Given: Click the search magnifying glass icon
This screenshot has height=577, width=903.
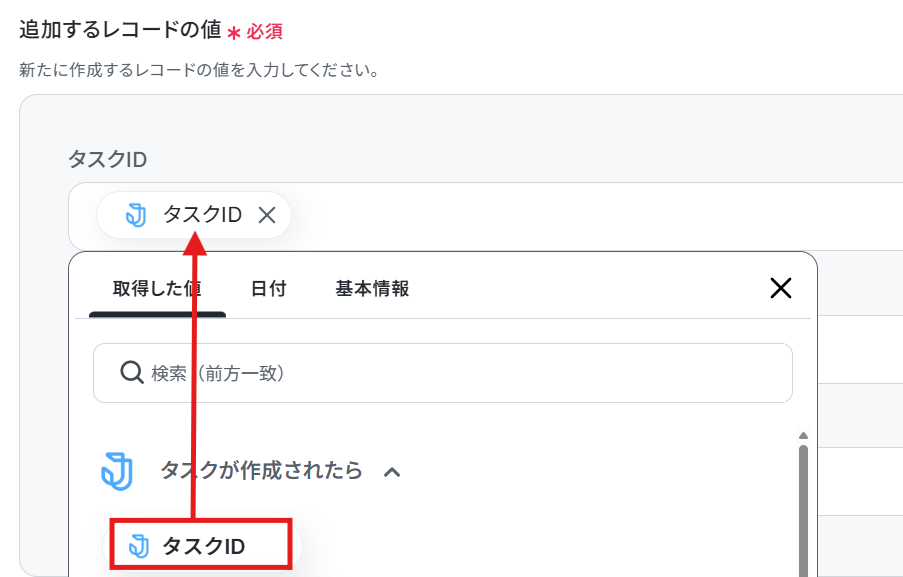Looking at the screenshot, I should point(132,373).
